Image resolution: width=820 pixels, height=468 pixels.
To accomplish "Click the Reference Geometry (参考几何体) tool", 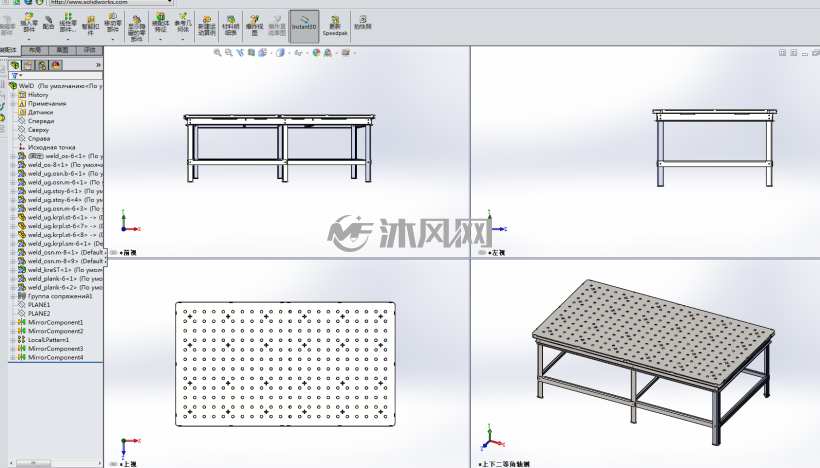I will click(183, 24).
